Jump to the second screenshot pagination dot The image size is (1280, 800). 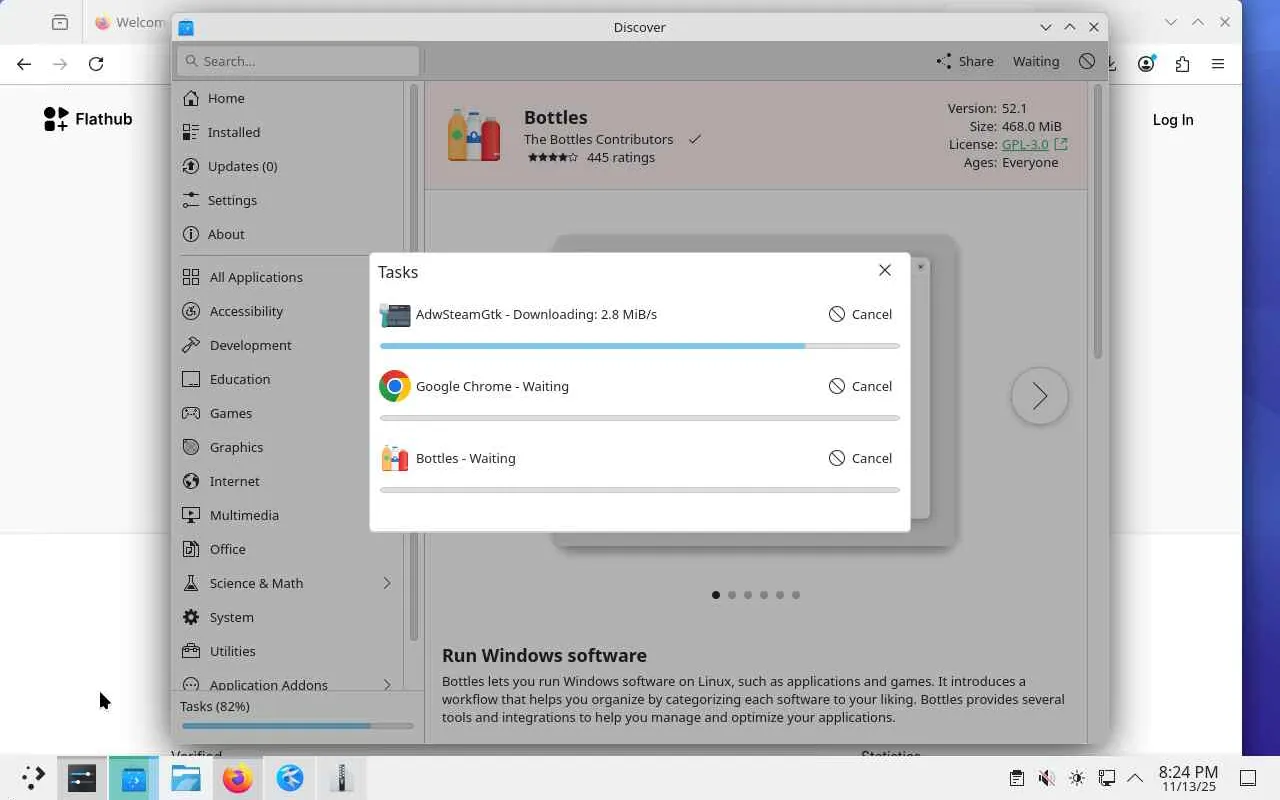click(x=732, y=595)
